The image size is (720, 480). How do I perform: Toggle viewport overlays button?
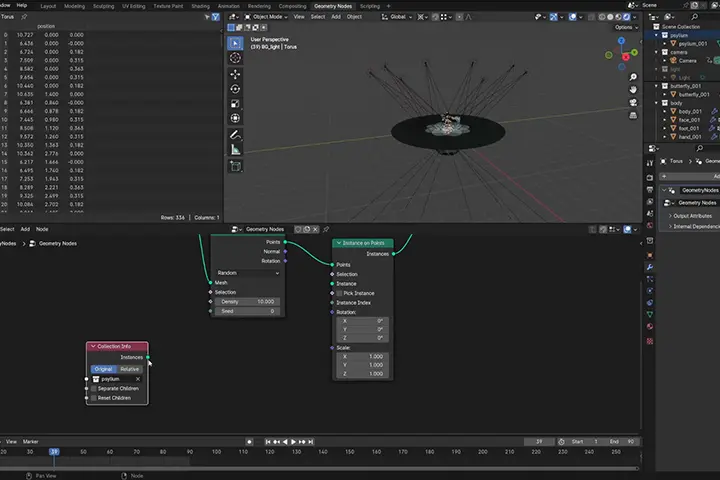pyautogui.click(x=572, y=17)
